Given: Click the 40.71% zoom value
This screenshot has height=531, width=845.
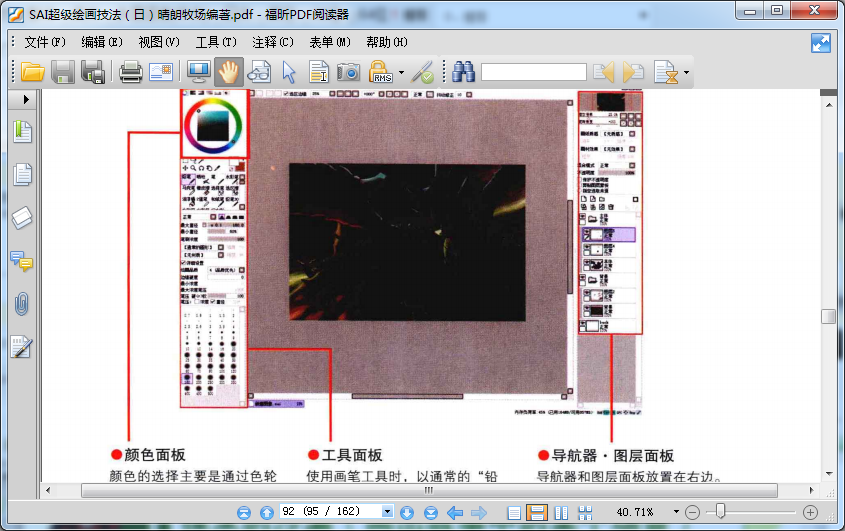Looking at the screenshot, I should coord(635,512).
